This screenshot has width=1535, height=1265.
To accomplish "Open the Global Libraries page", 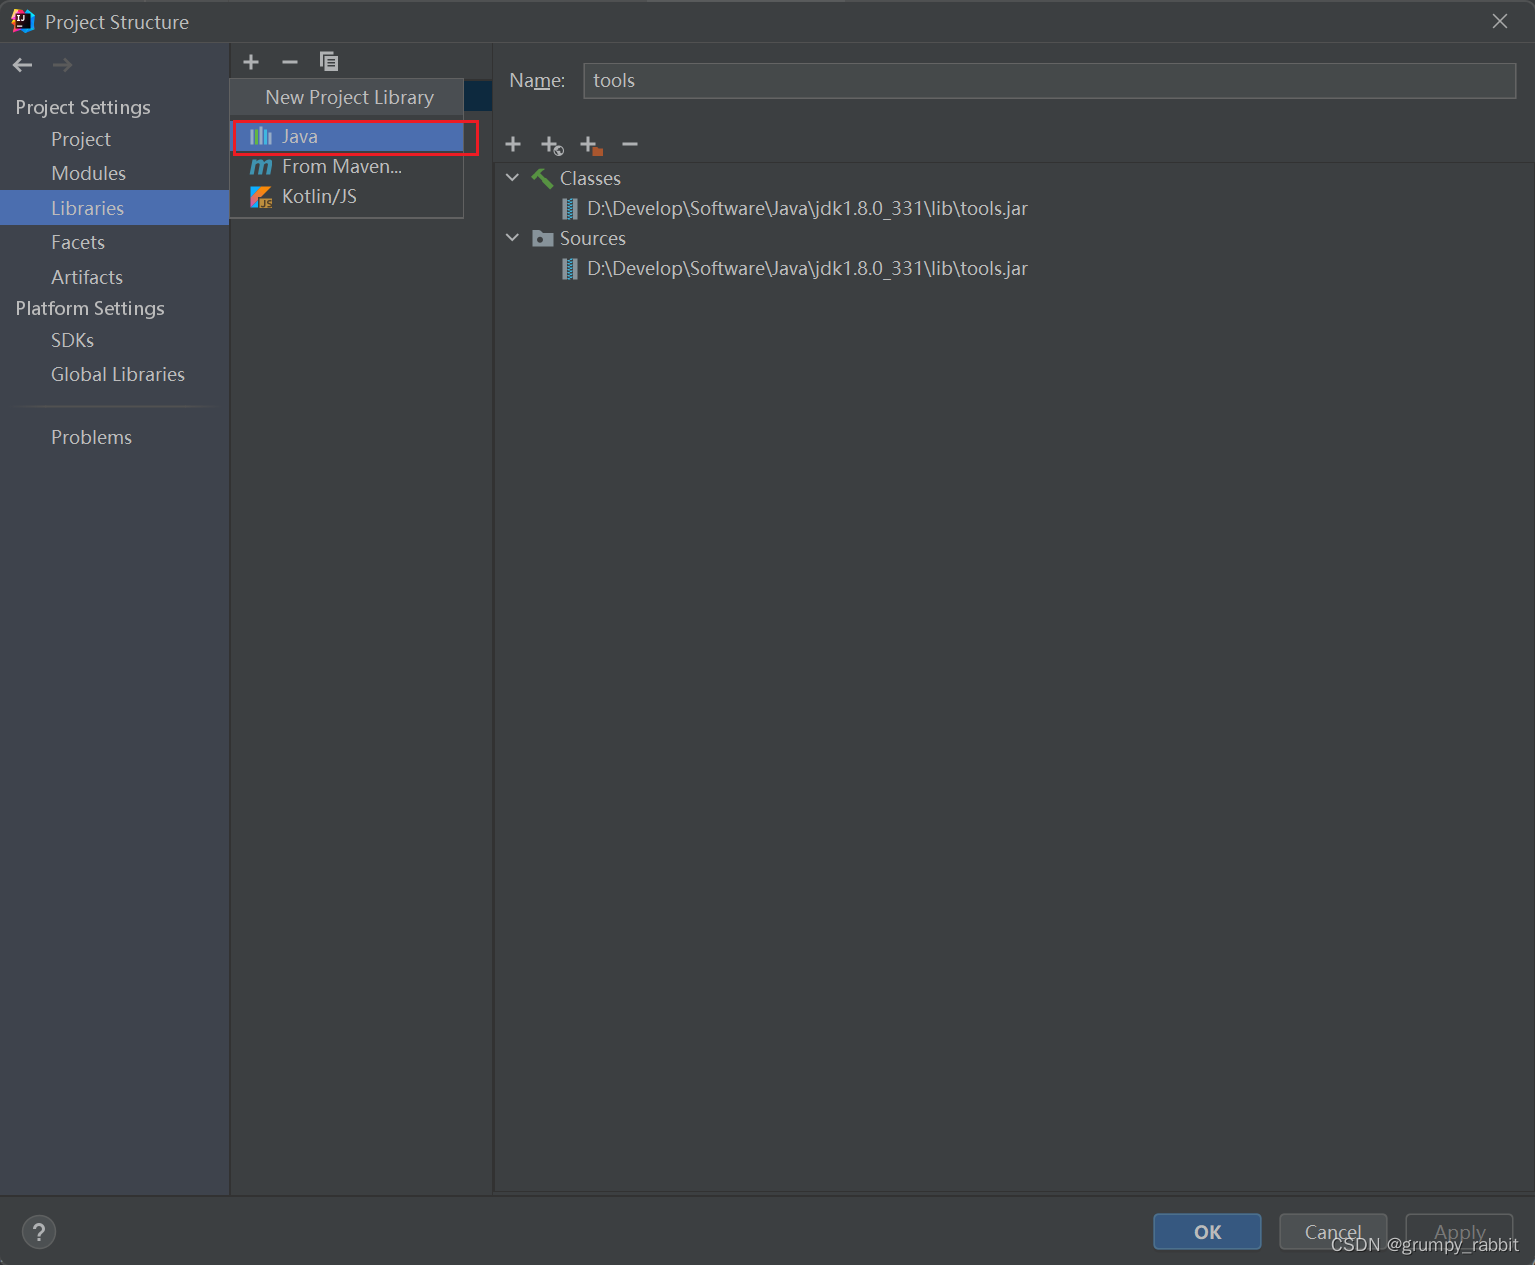I will [x=118, y=374].
